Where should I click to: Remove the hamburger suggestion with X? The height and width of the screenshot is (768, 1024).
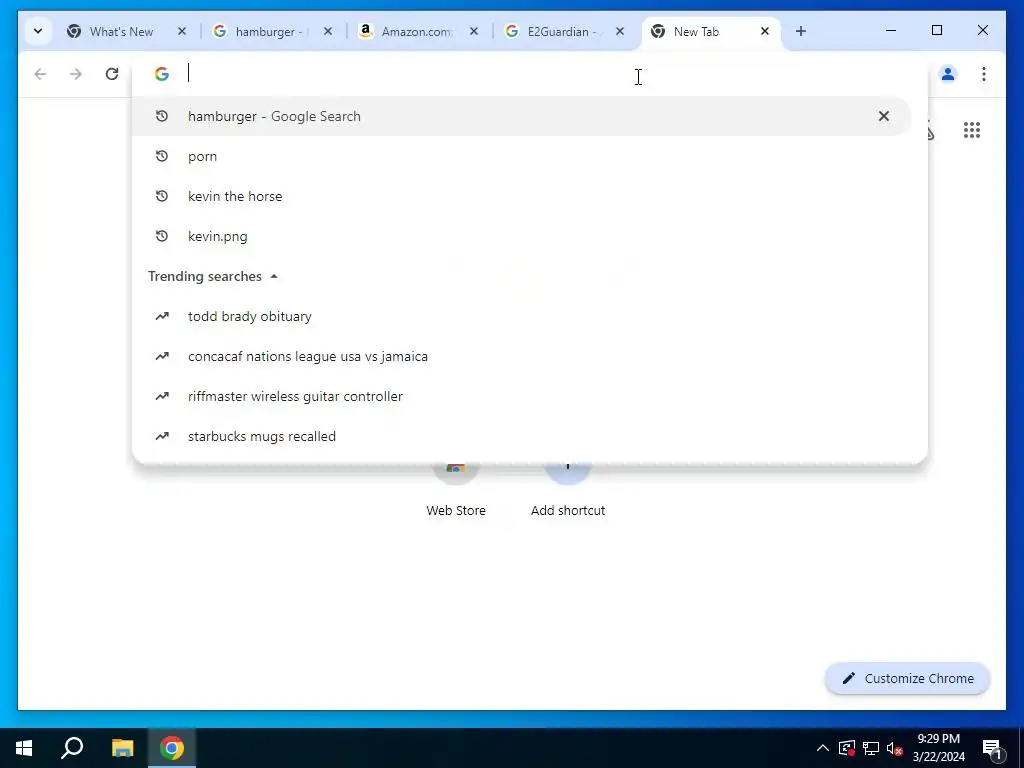(x=884, y=116)
